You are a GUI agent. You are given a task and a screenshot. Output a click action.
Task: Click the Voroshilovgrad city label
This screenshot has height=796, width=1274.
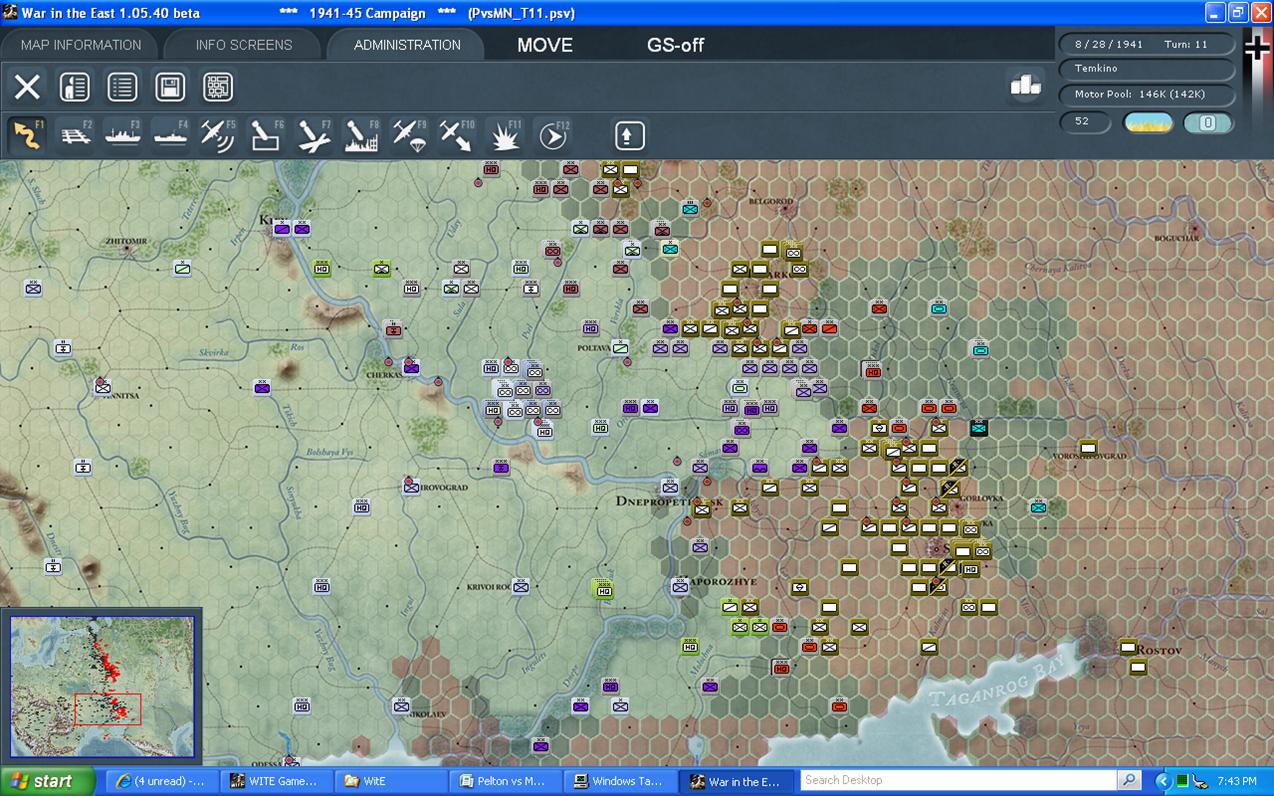1089,457
